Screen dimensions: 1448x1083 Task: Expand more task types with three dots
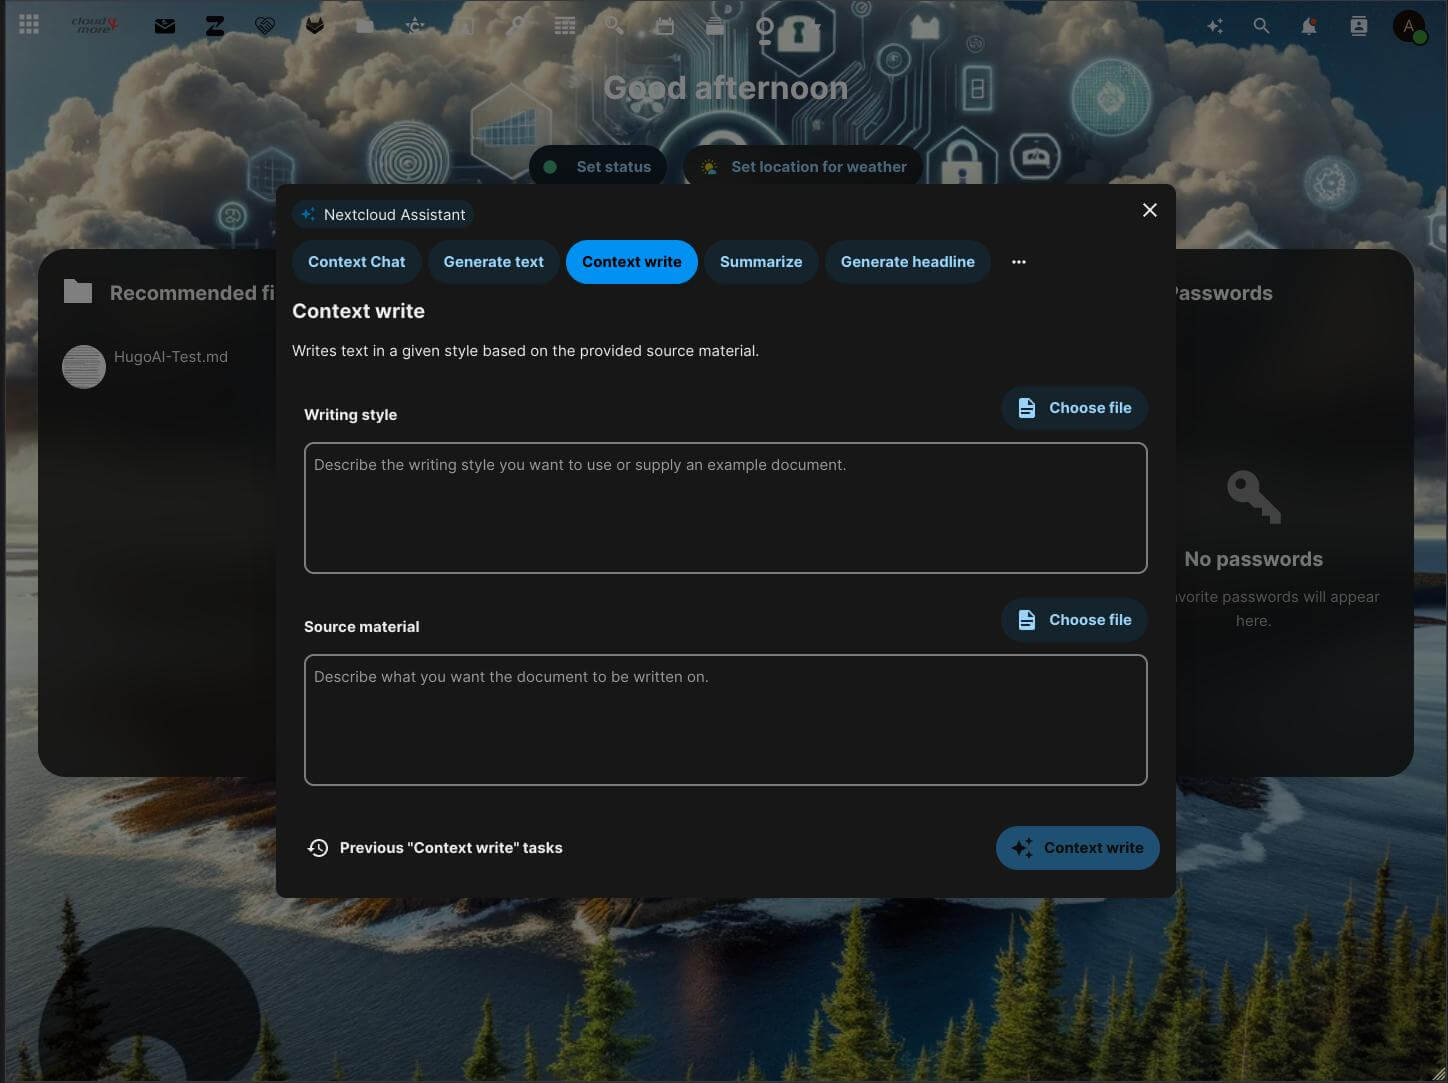(1019, 262)
